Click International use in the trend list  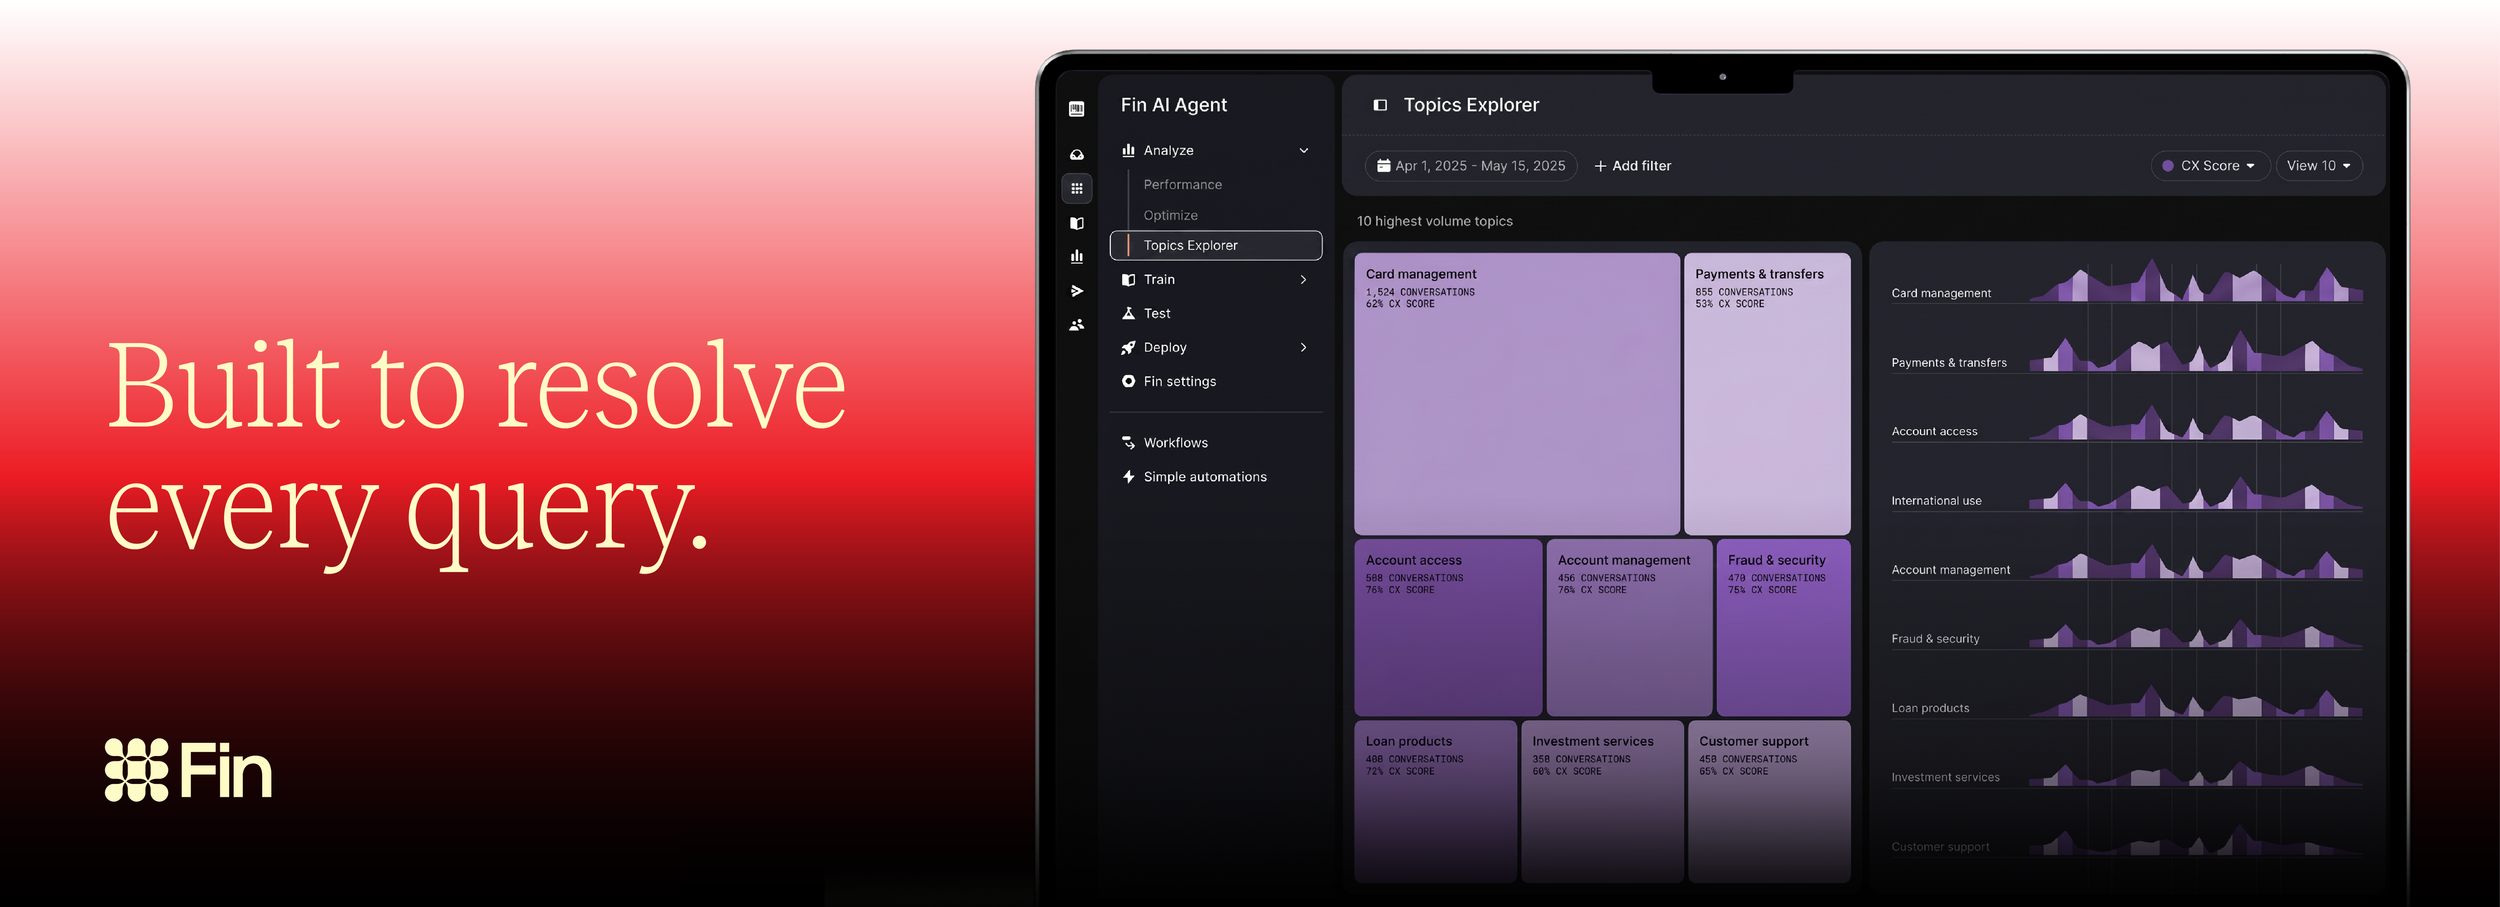pos(1936,501)
